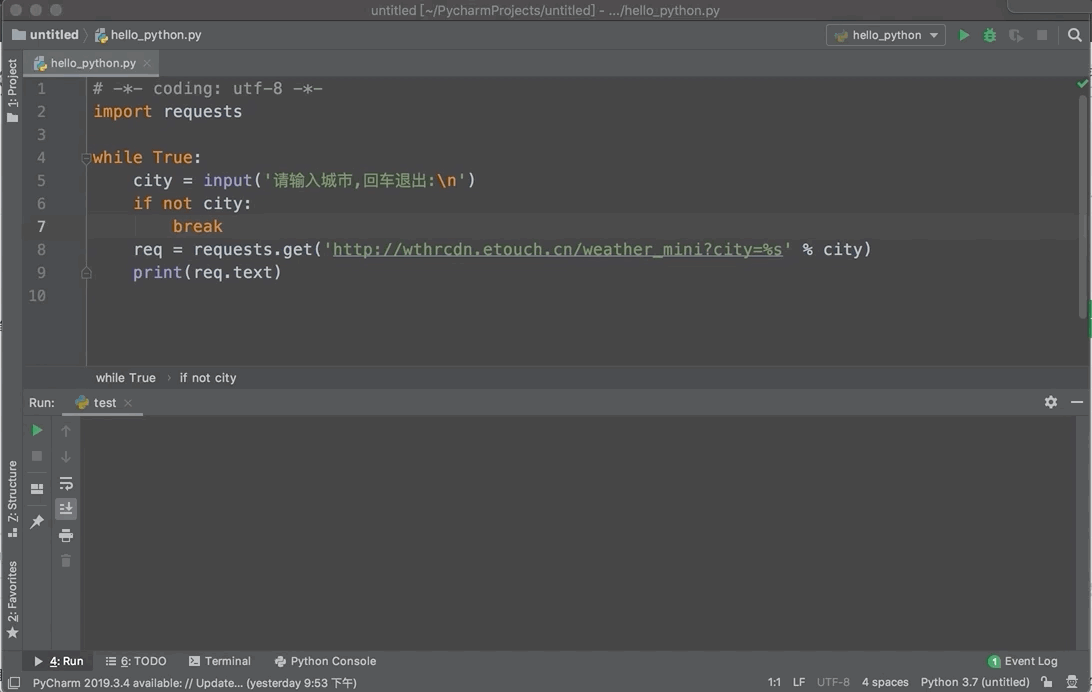Click the green inspection checkmark in editor
This screenshot has height=692, width=1092.
pos(1082,84)
